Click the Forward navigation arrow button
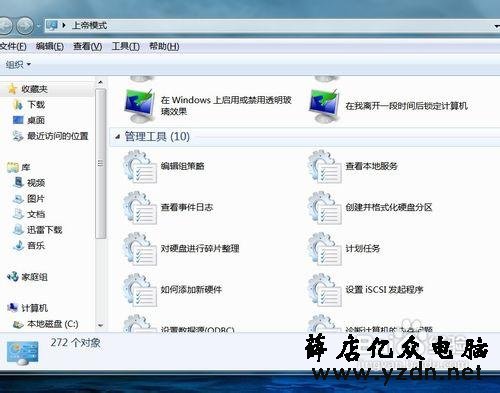The width and height of the screenshot is (500, 393). click(25, 25)
